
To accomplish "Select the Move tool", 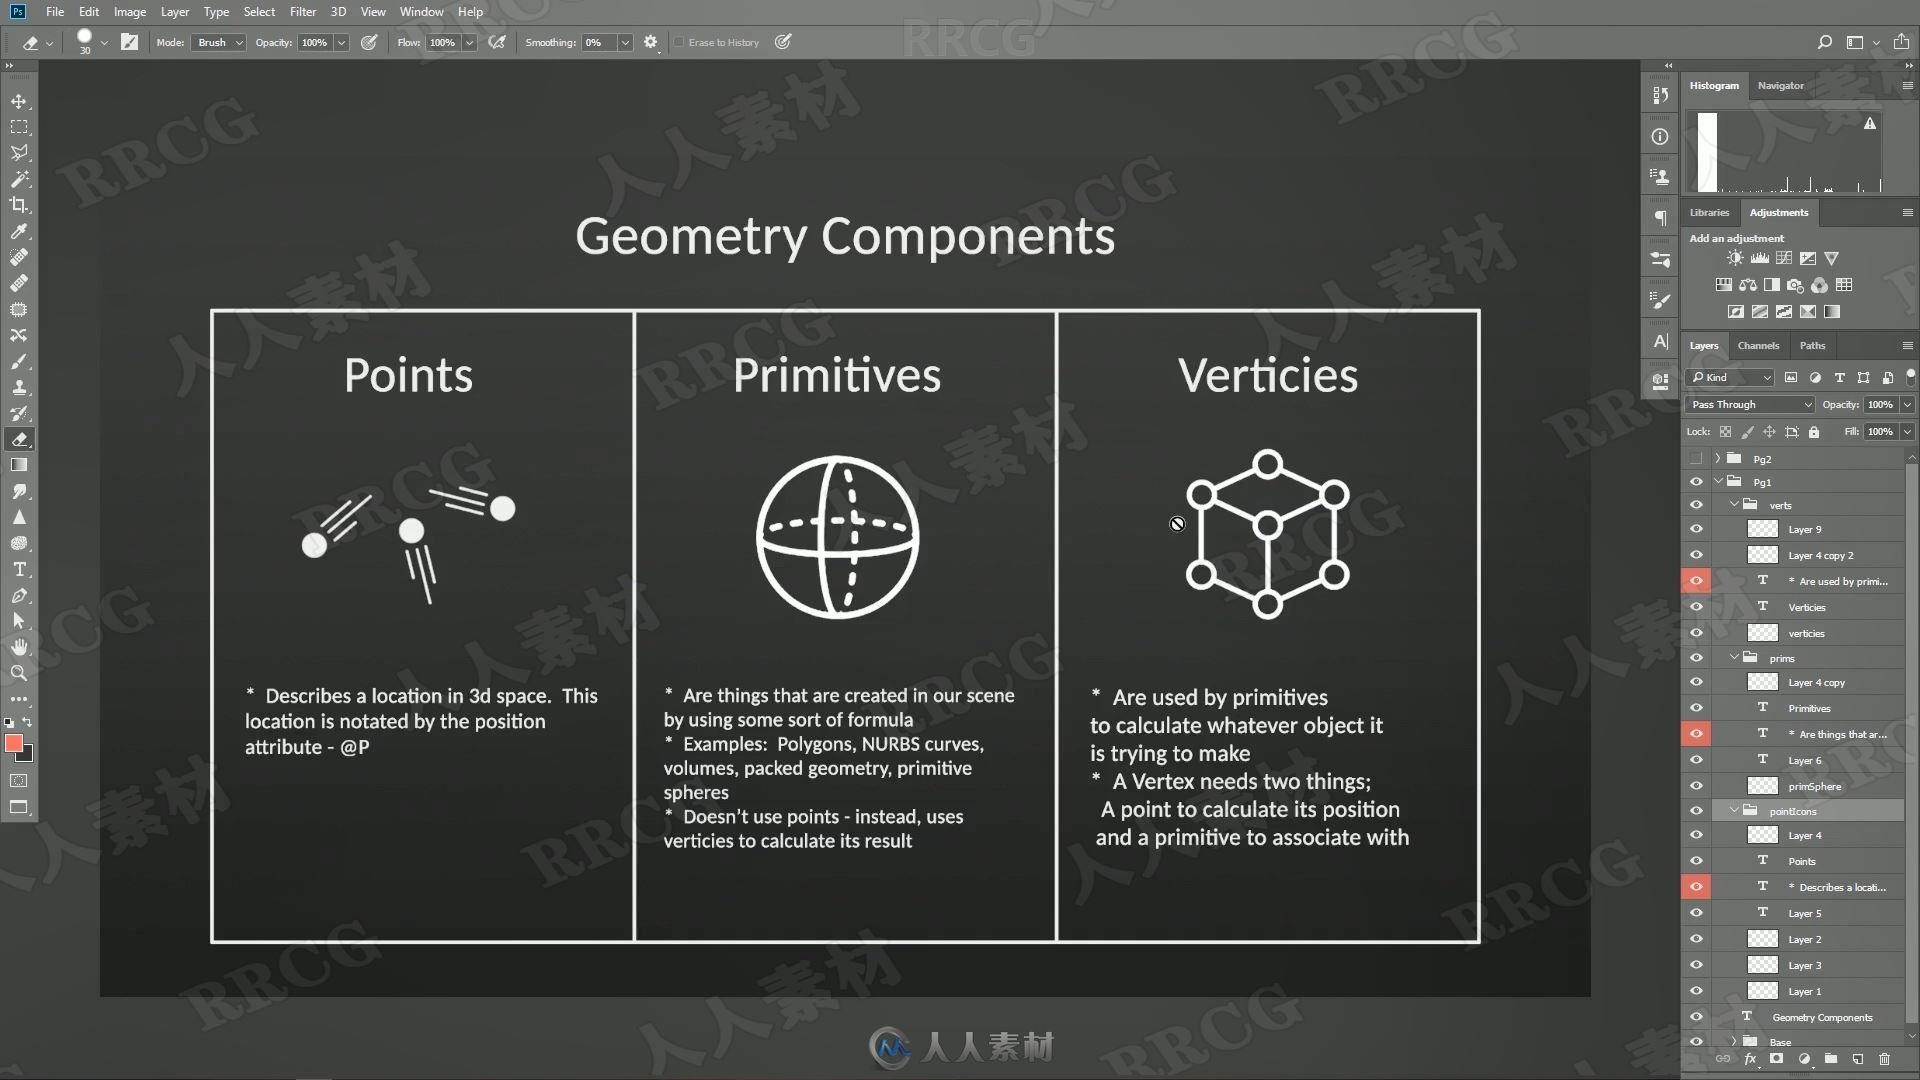I will click(x=18, y=99).
